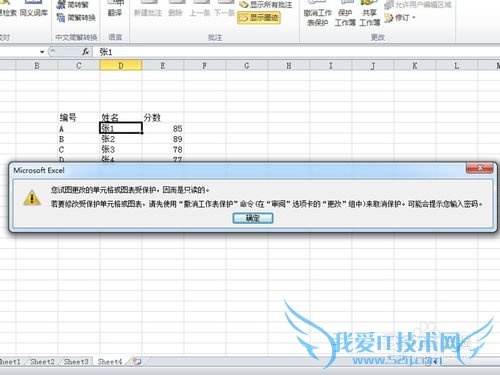Switch to the Sheet2 tab
The height and width of the screenshot is (375, 500).
(42, 362)
